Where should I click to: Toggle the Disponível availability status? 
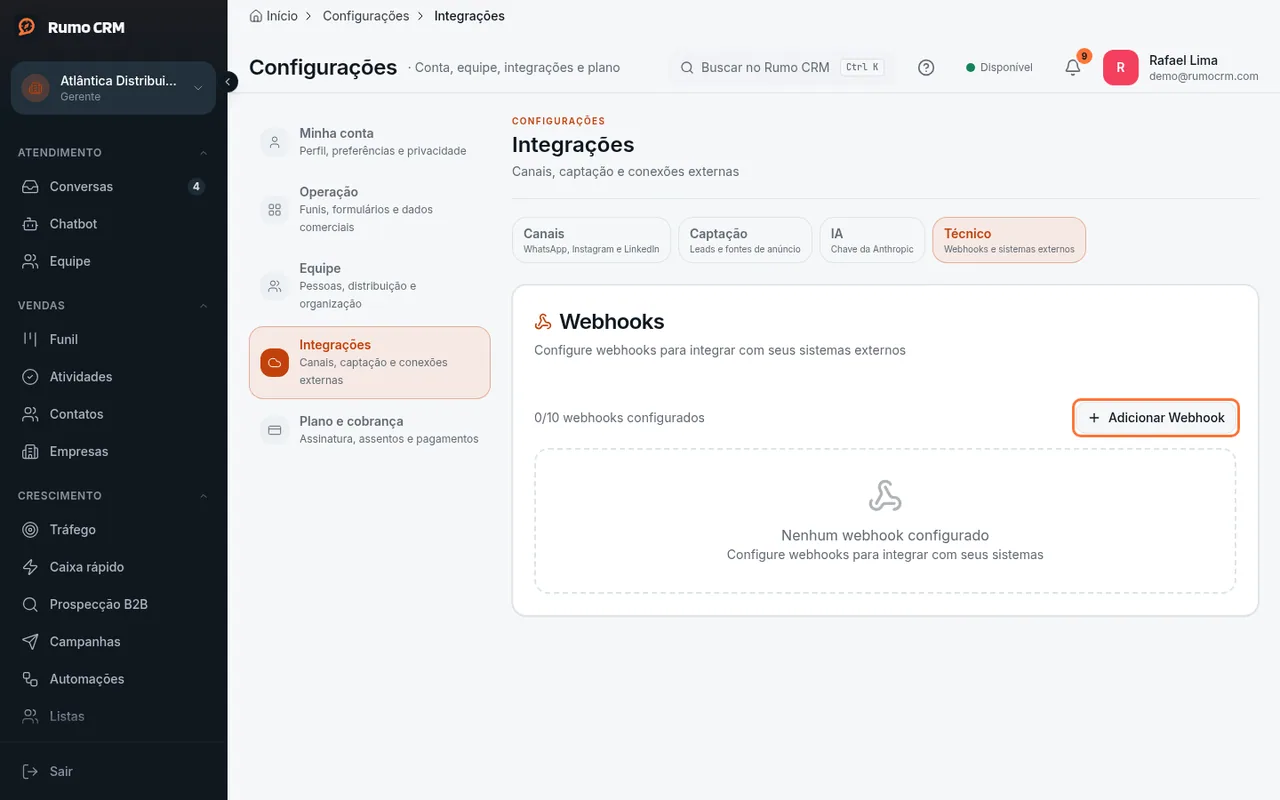pyautogui.click(x=999, y=68)
